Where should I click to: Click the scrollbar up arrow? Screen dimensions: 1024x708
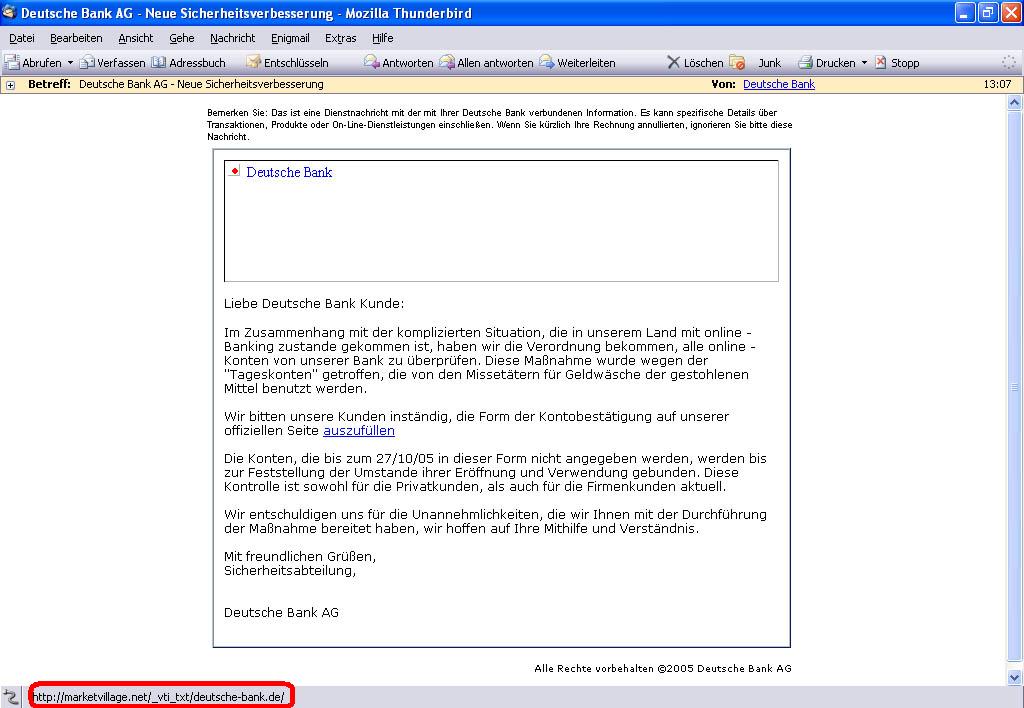[x=1014, y=103]
